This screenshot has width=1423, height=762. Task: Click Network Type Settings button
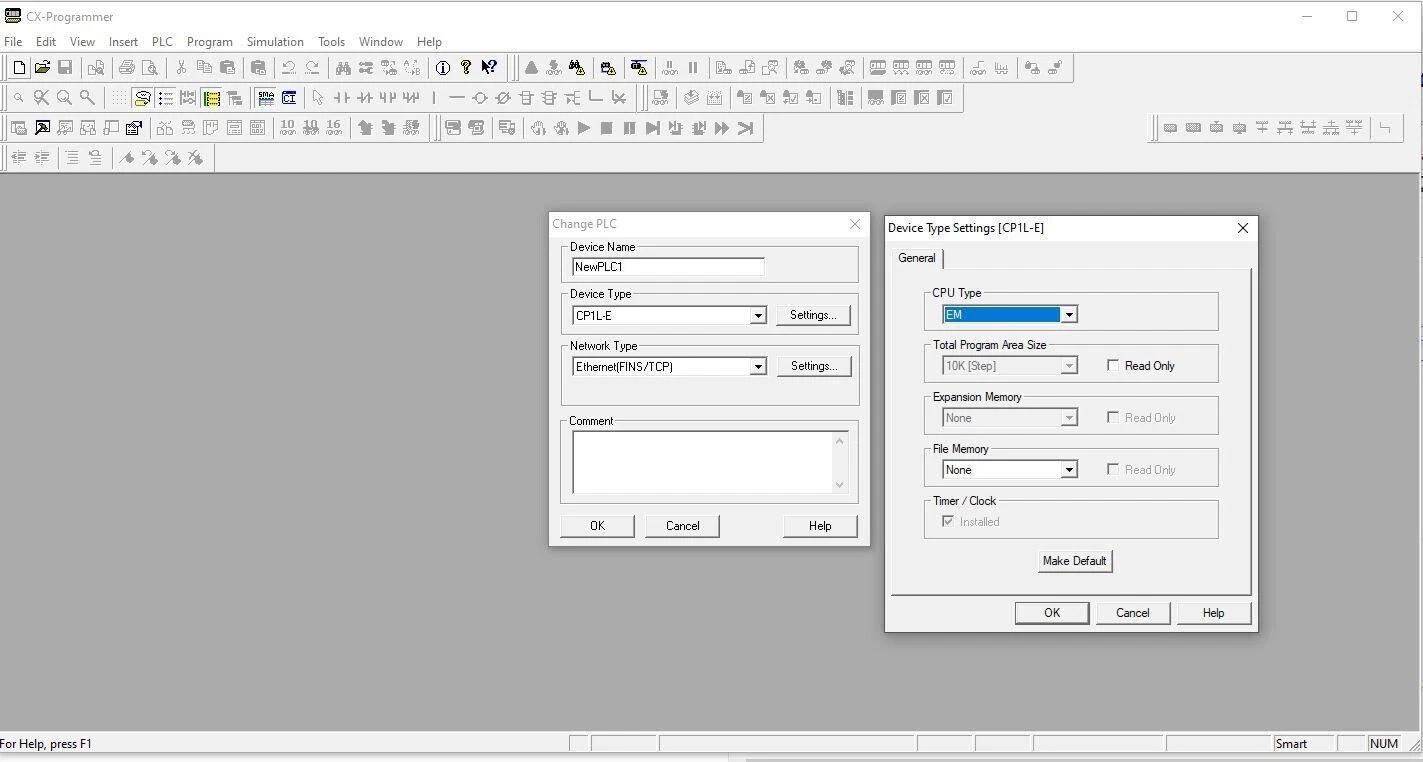[814, 367]
